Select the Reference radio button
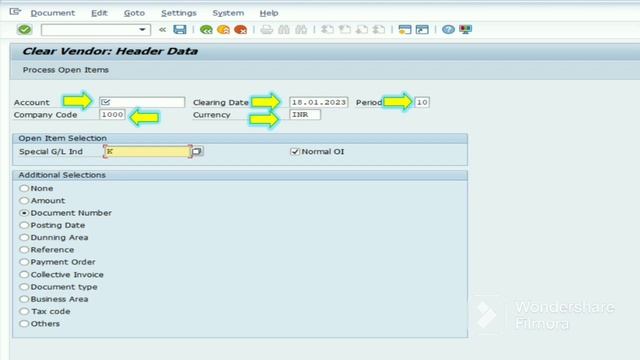The height and width of the screenshot is (360, 640). (24, 249)
